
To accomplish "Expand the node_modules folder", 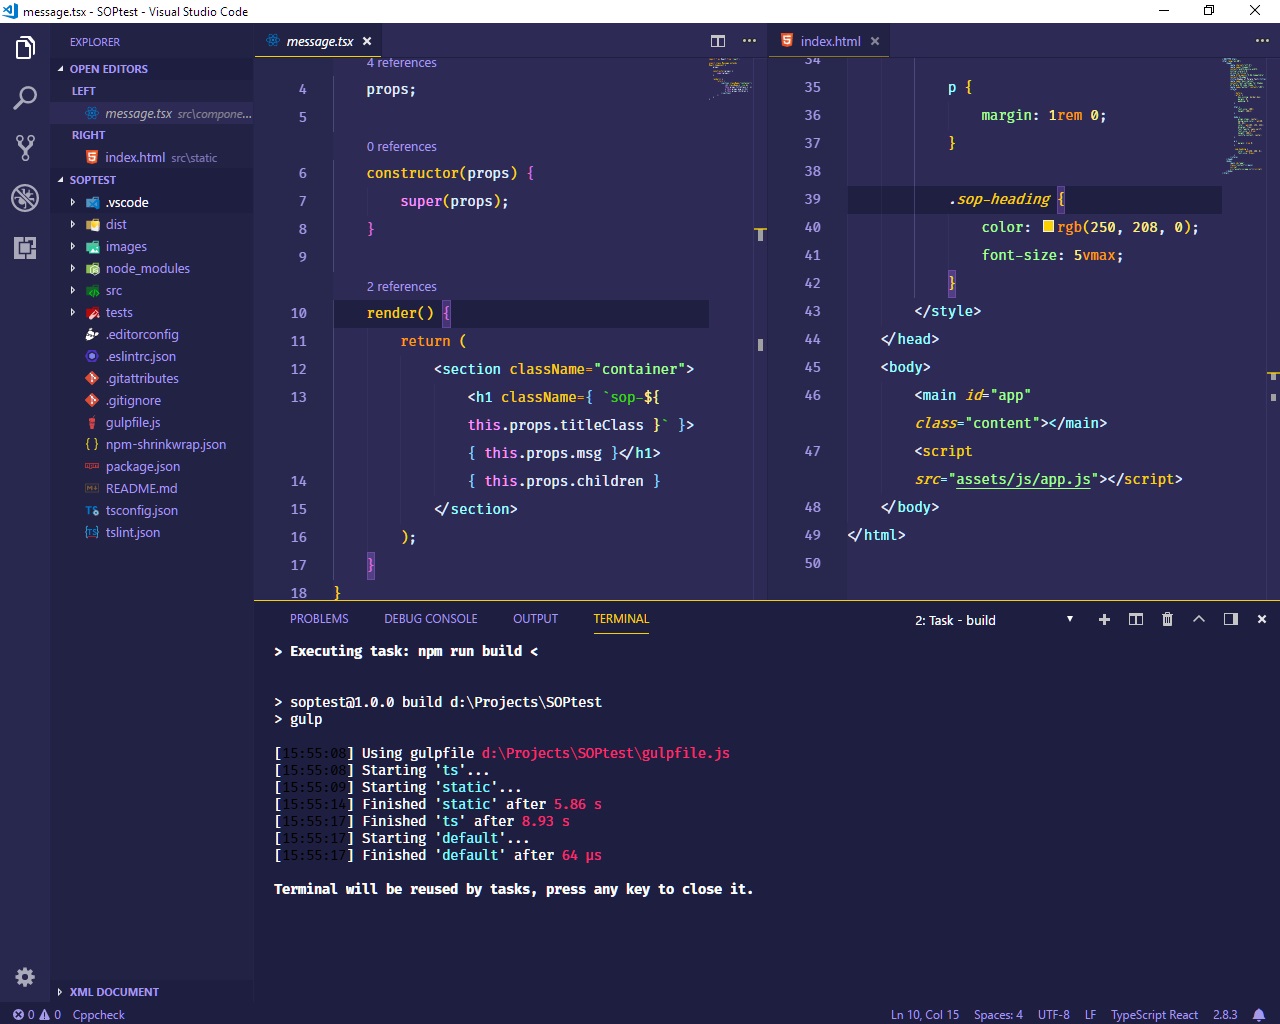I will point(146,268).
